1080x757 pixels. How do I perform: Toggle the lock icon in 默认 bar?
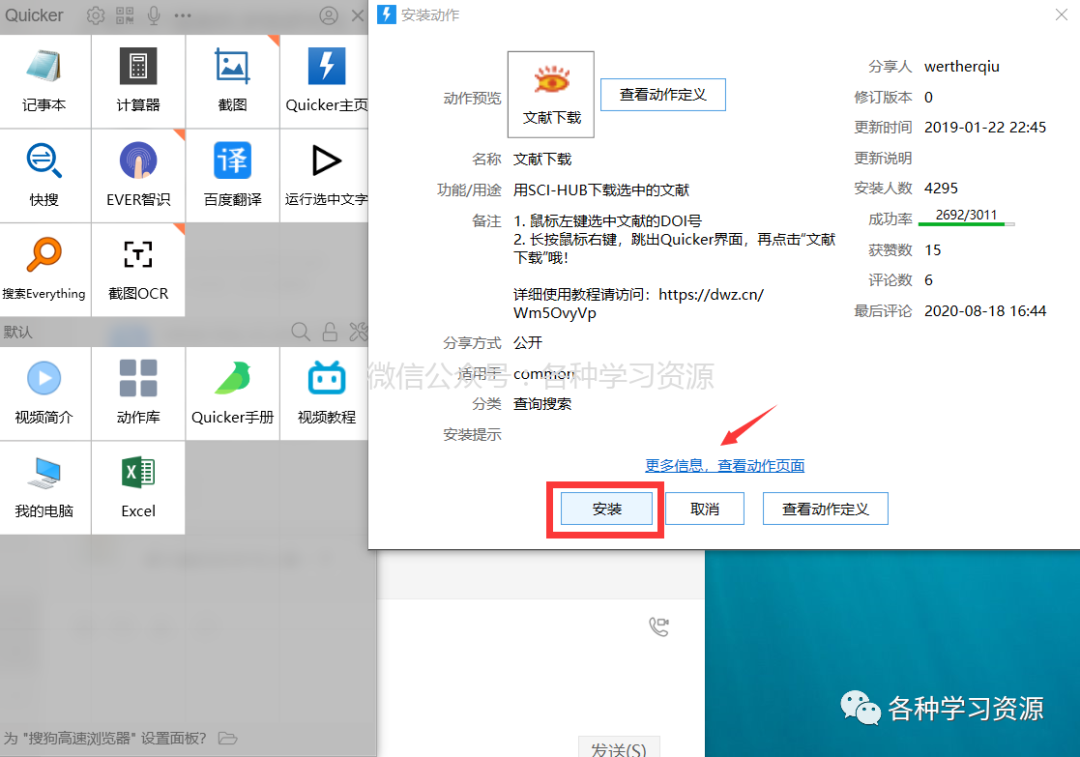pos(330,331)
